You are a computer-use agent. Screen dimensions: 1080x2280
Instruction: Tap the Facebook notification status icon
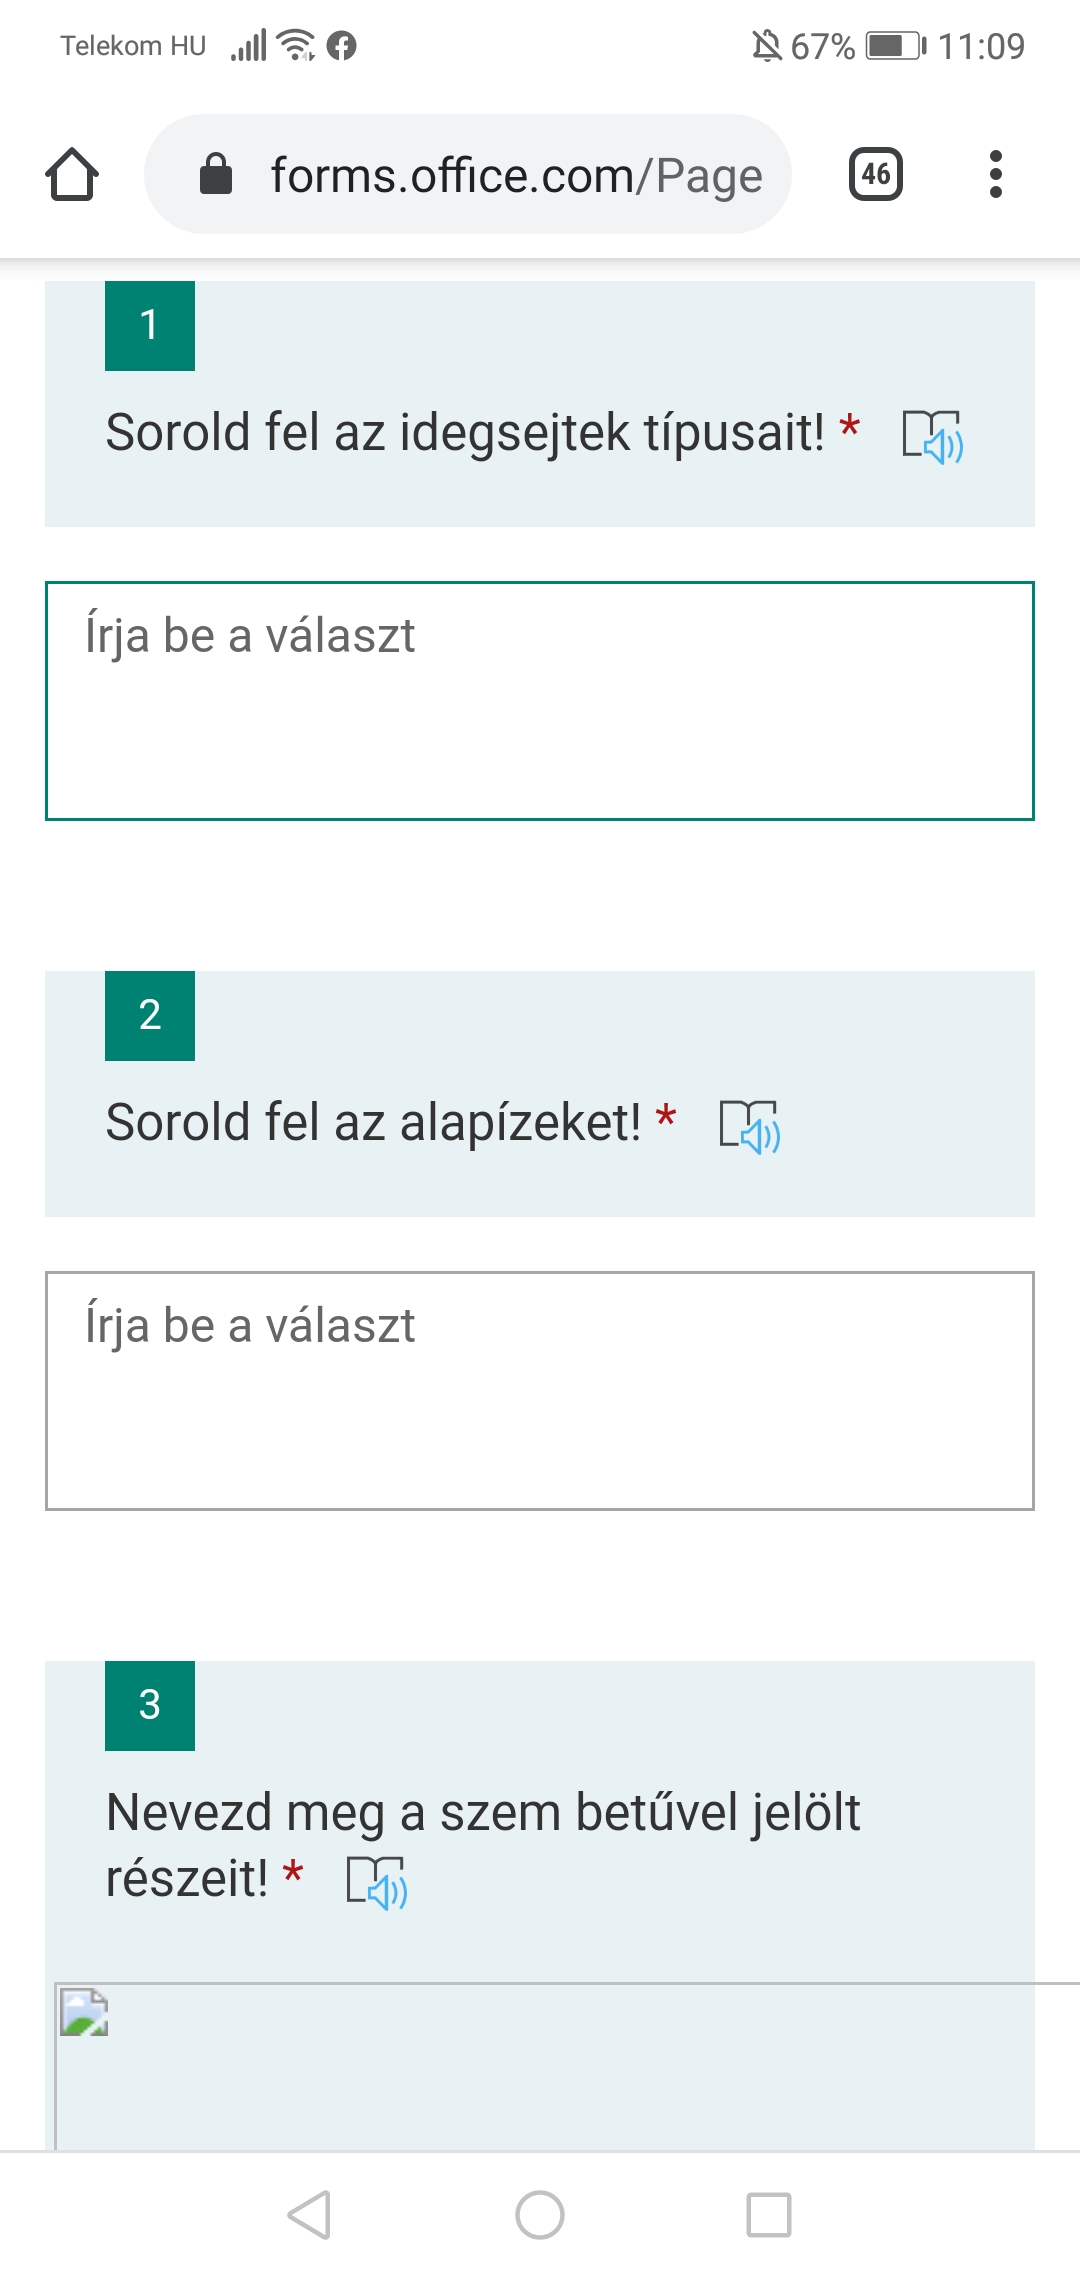click(342, 45)
